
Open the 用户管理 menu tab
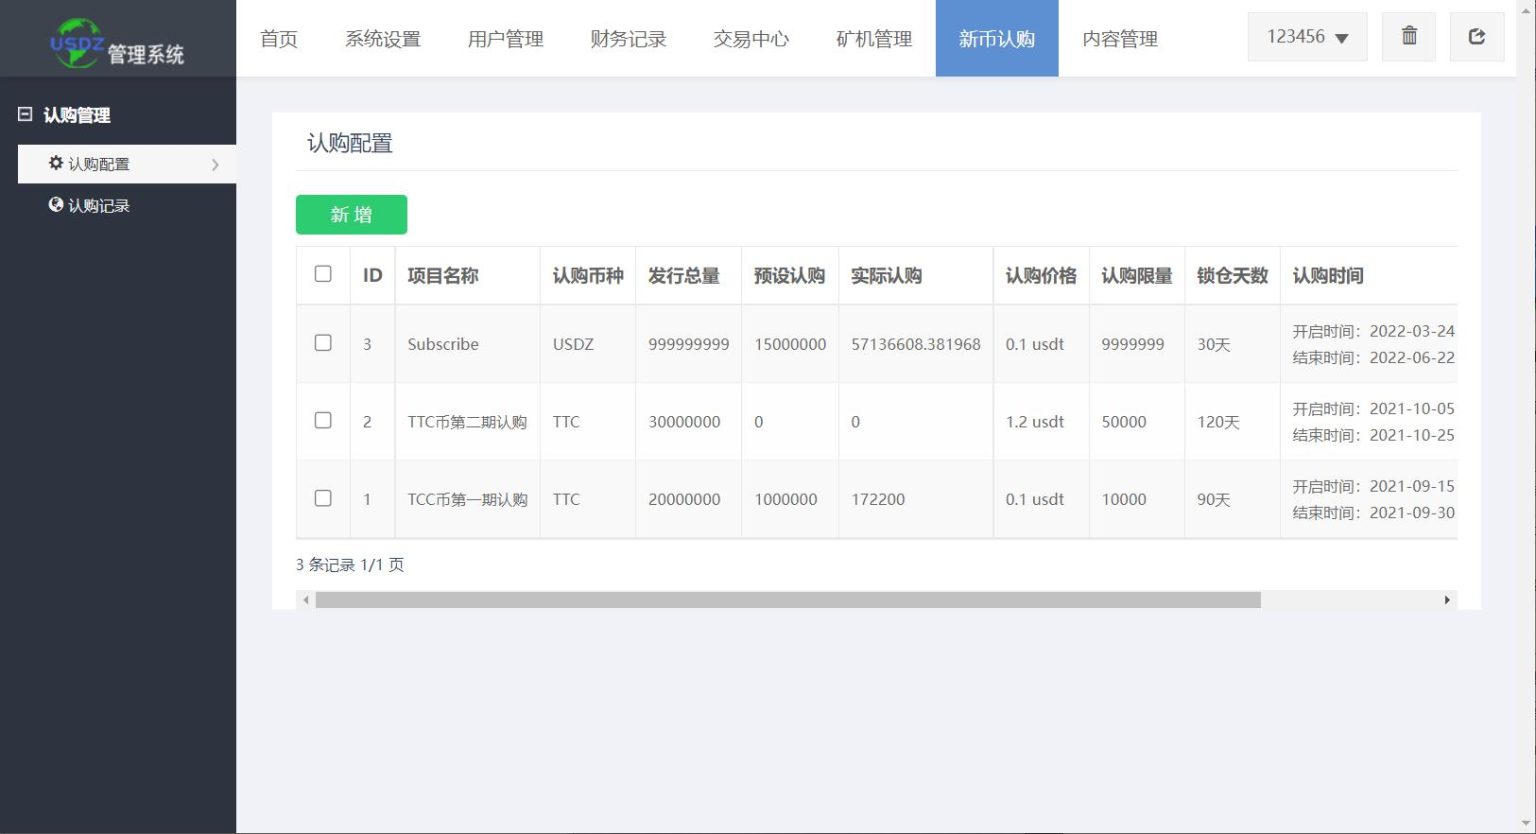point(506,39)
